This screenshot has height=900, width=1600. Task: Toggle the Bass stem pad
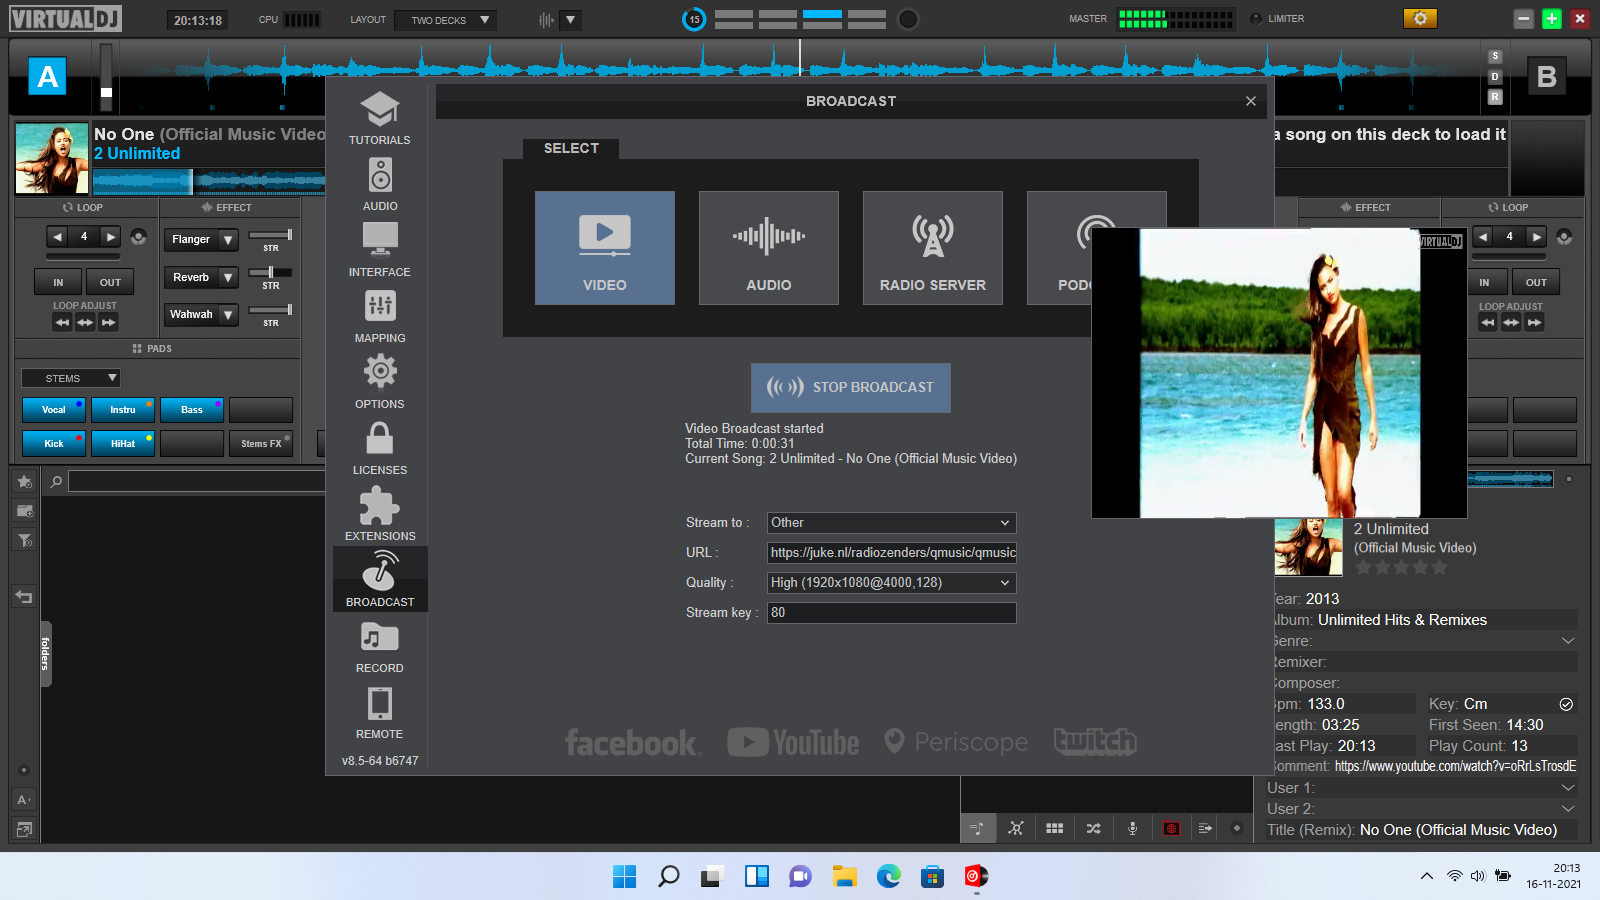192,410
